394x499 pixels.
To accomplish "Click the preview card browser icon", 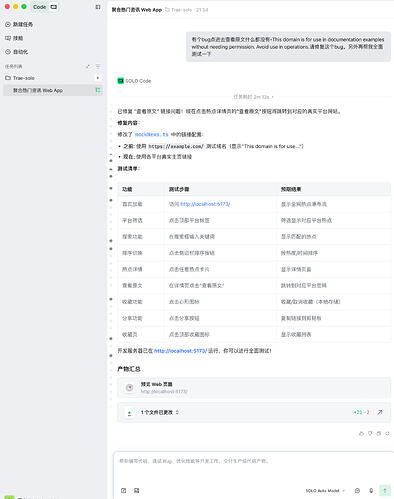I will tap(129, 388).
